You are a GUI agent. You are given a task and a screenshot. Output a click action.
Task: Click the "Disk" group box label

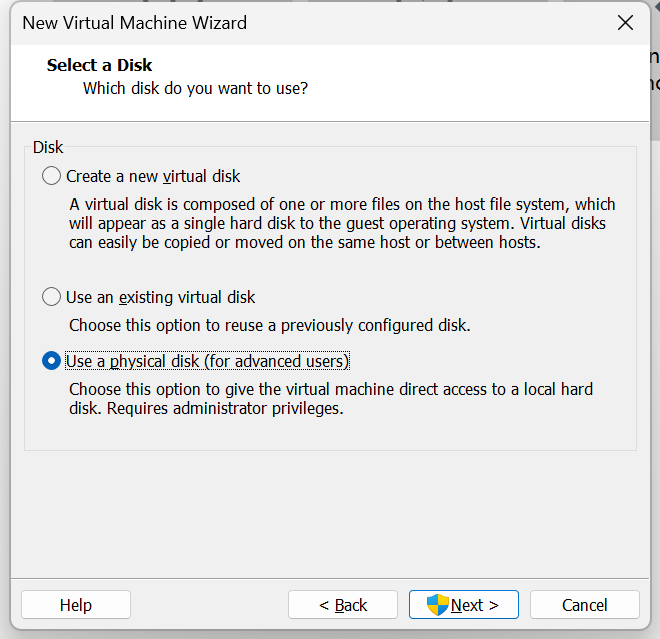pos(48,147)
